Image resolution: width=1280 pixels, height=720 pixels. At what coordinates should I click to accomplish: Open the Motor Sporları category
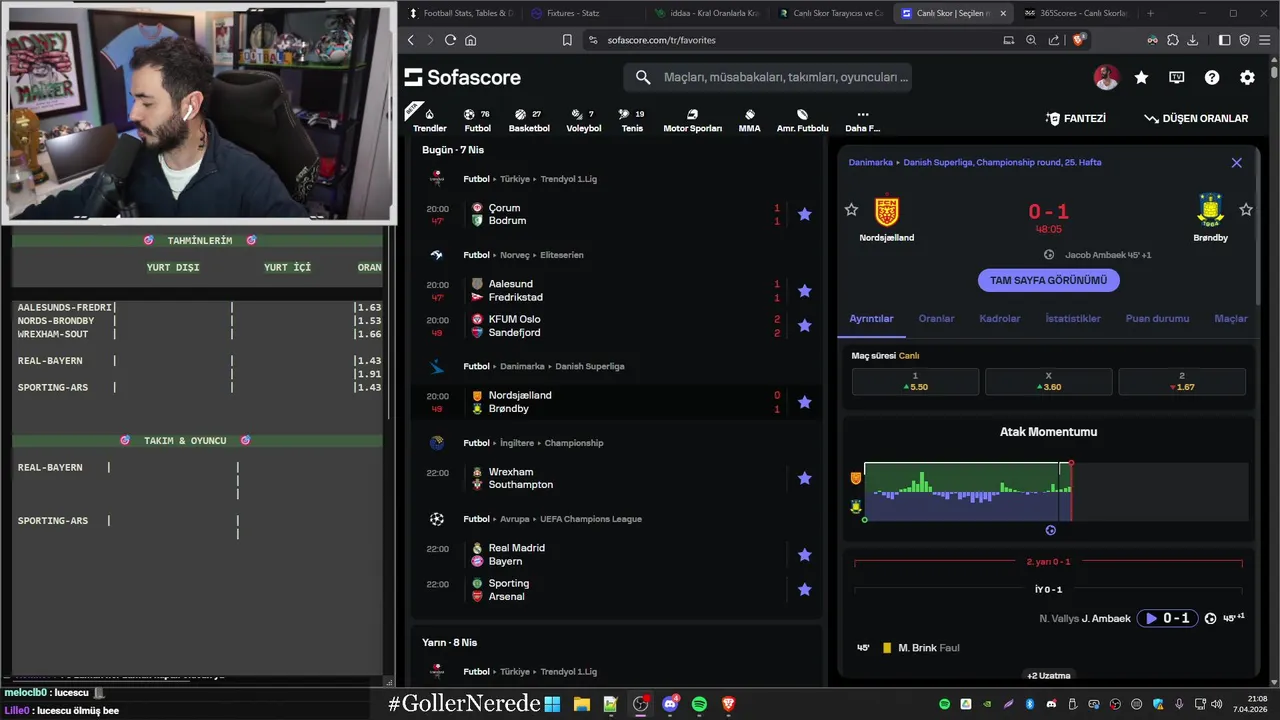click(x=692, y=119)
